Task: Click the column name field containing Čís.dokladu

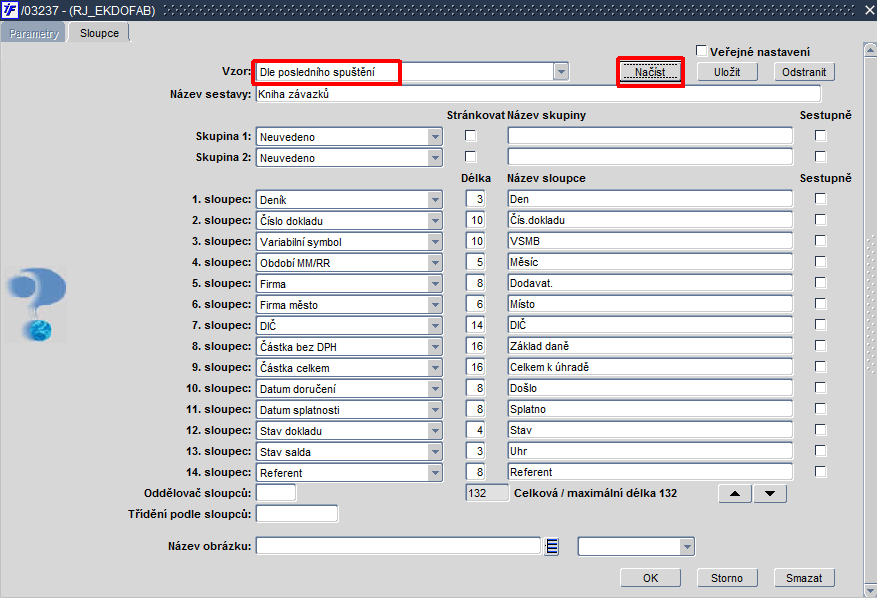Action: pos(650,220)
